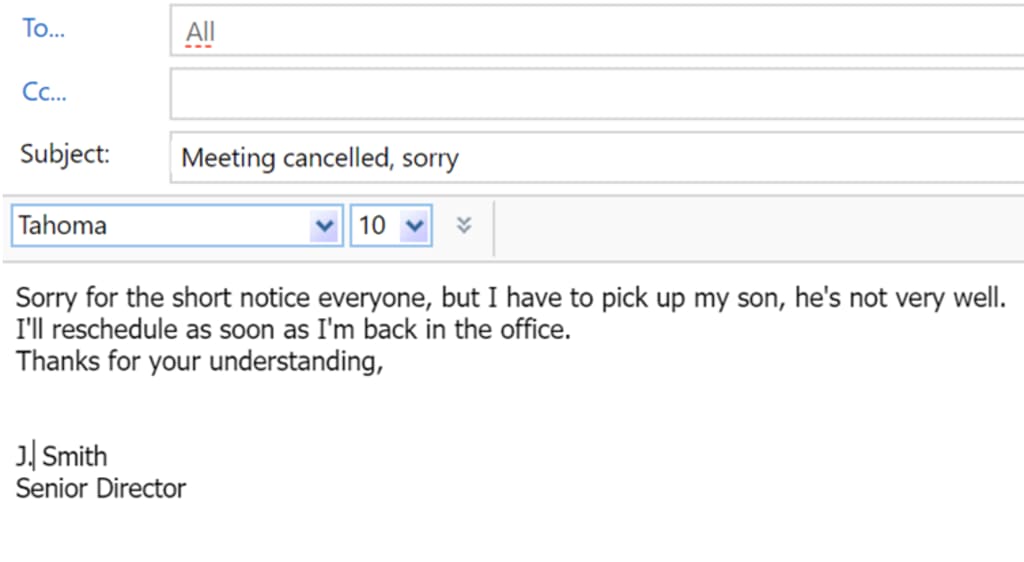
Task: Click the "Senior Director" title line
Action: 101,489
